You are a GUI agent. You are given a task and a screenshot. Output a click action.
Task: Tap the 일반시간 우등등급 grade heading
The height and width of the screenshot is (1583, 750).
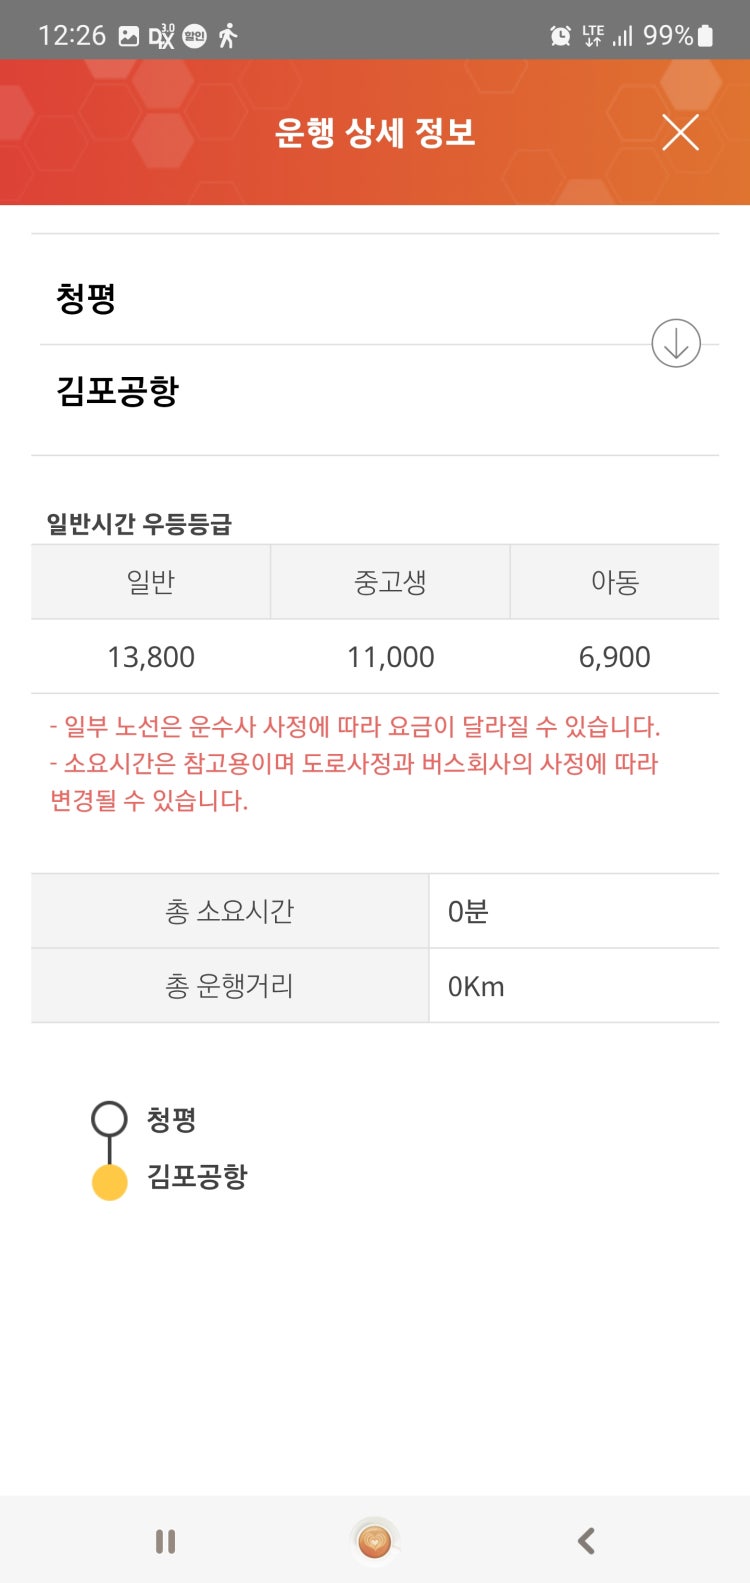[x=139, y=523]
